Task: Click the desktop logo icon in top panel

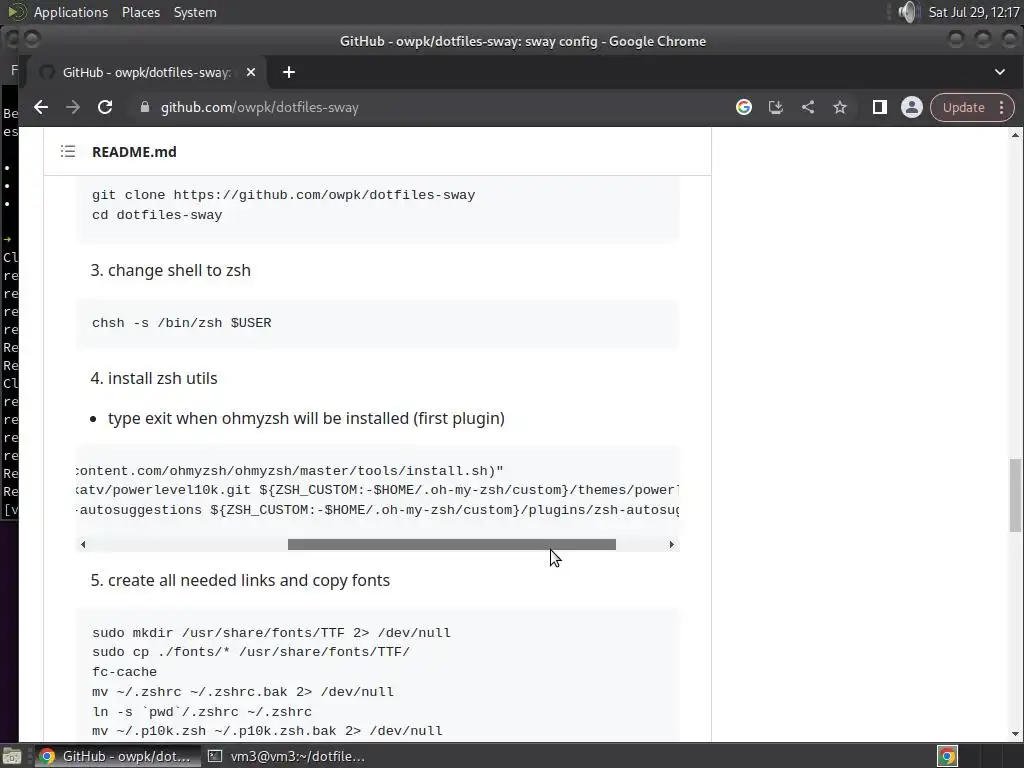Action: [x=16, y=12]
